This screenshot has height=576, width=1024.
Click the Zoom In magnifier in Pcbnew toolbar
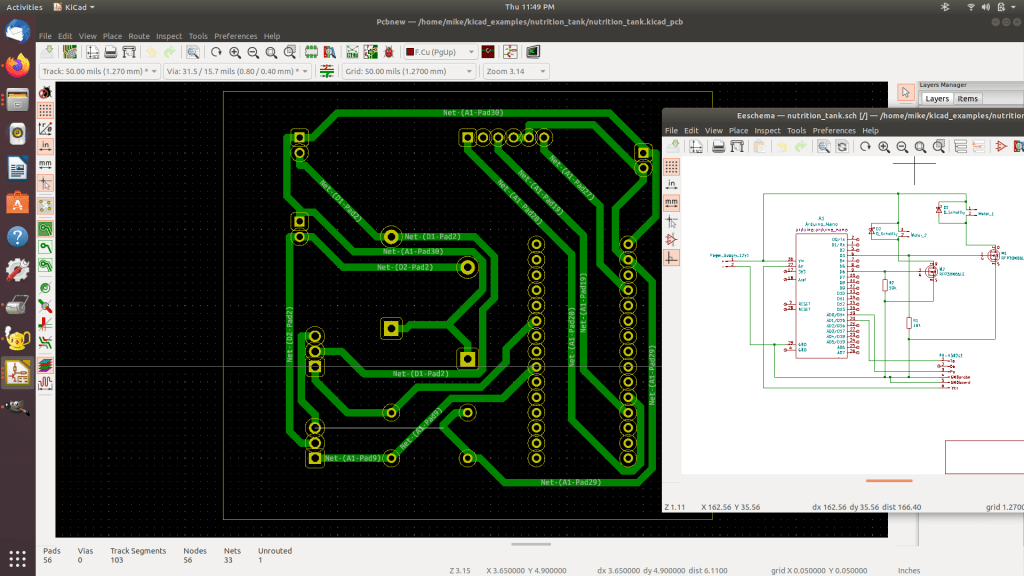click(234, 51)
